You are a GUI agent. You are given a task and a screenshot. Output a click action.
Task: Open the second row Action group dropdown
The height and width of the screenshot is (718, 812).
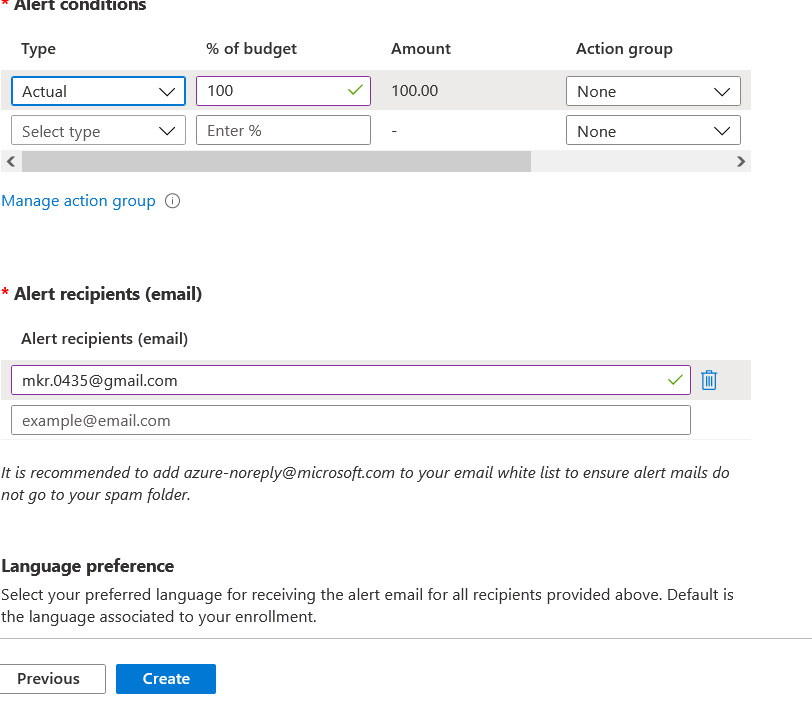(653, 131)
